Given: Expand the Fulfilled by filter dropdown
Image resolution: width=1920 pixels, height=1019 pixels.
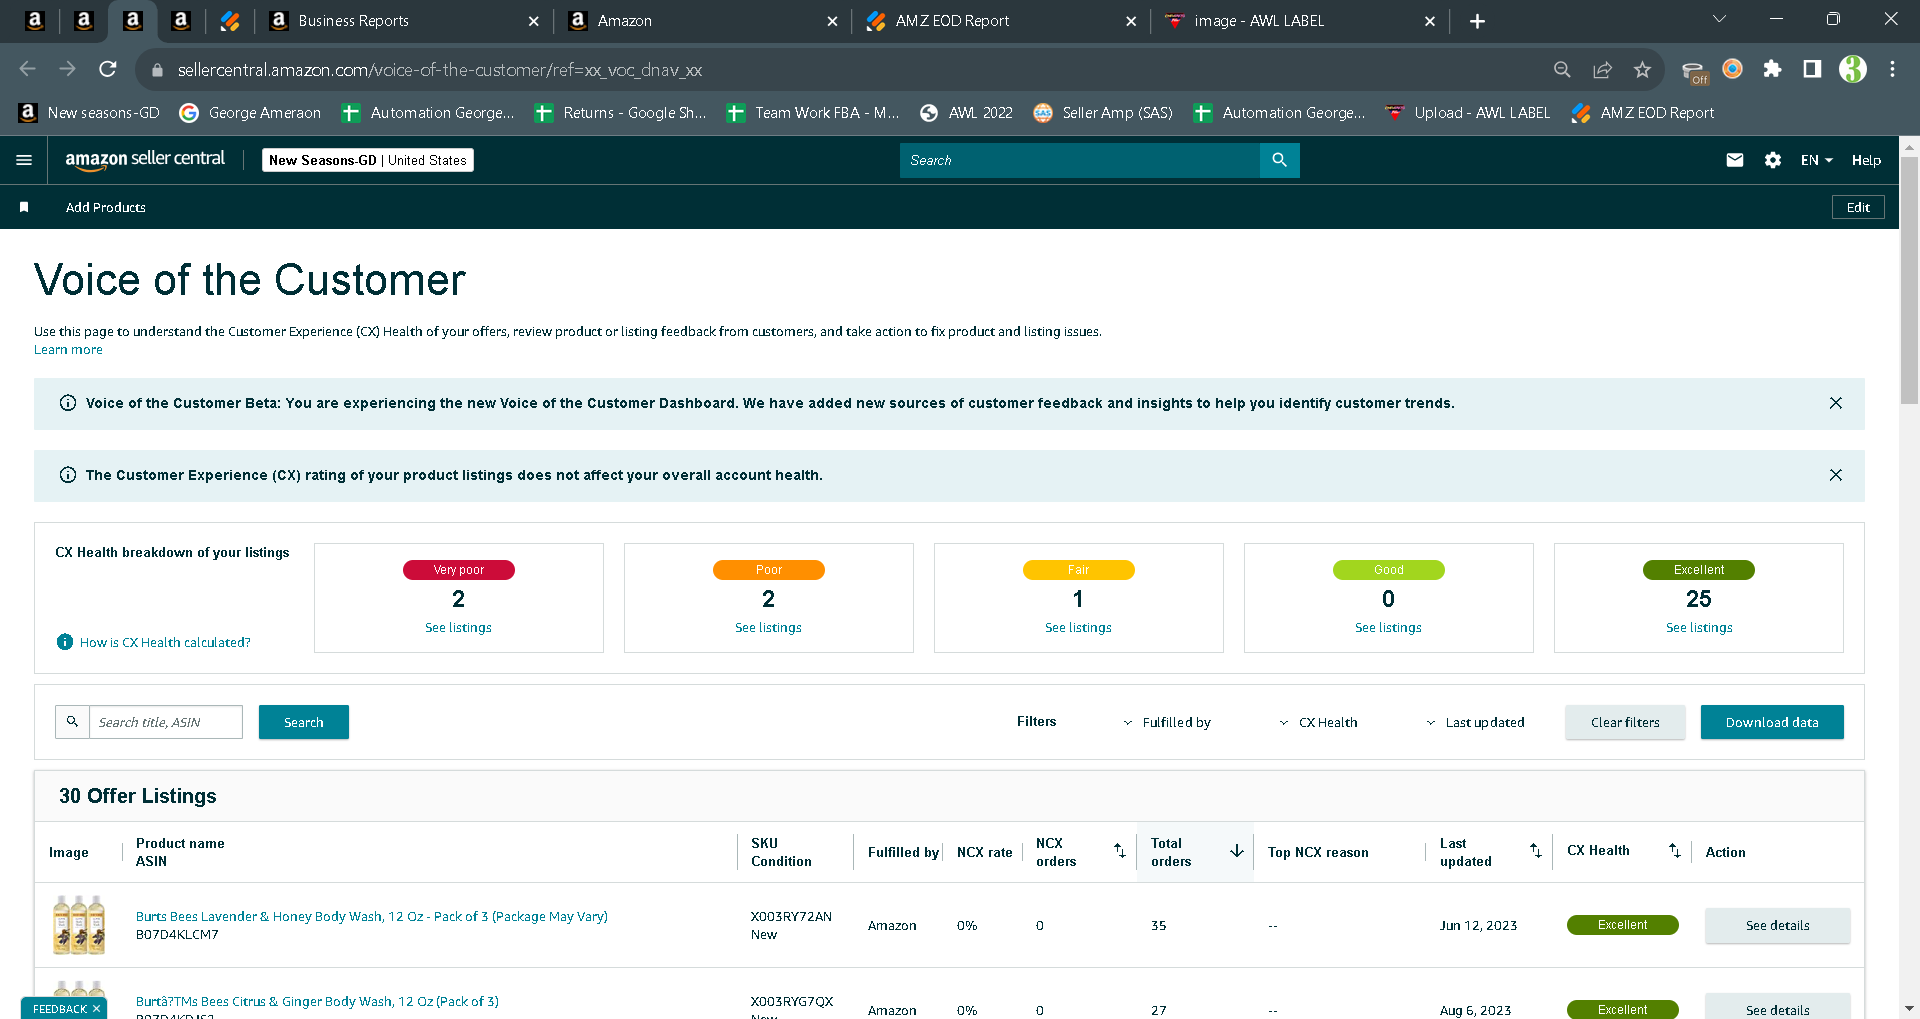Looking at the screenshot, I should (x=1166, y=722).
